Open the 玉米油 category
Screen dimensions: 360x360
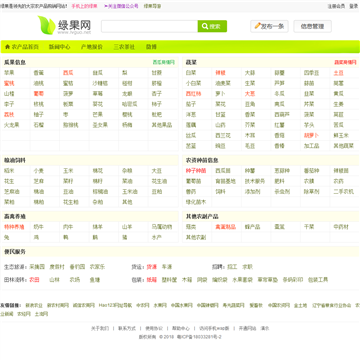point(130,192)
